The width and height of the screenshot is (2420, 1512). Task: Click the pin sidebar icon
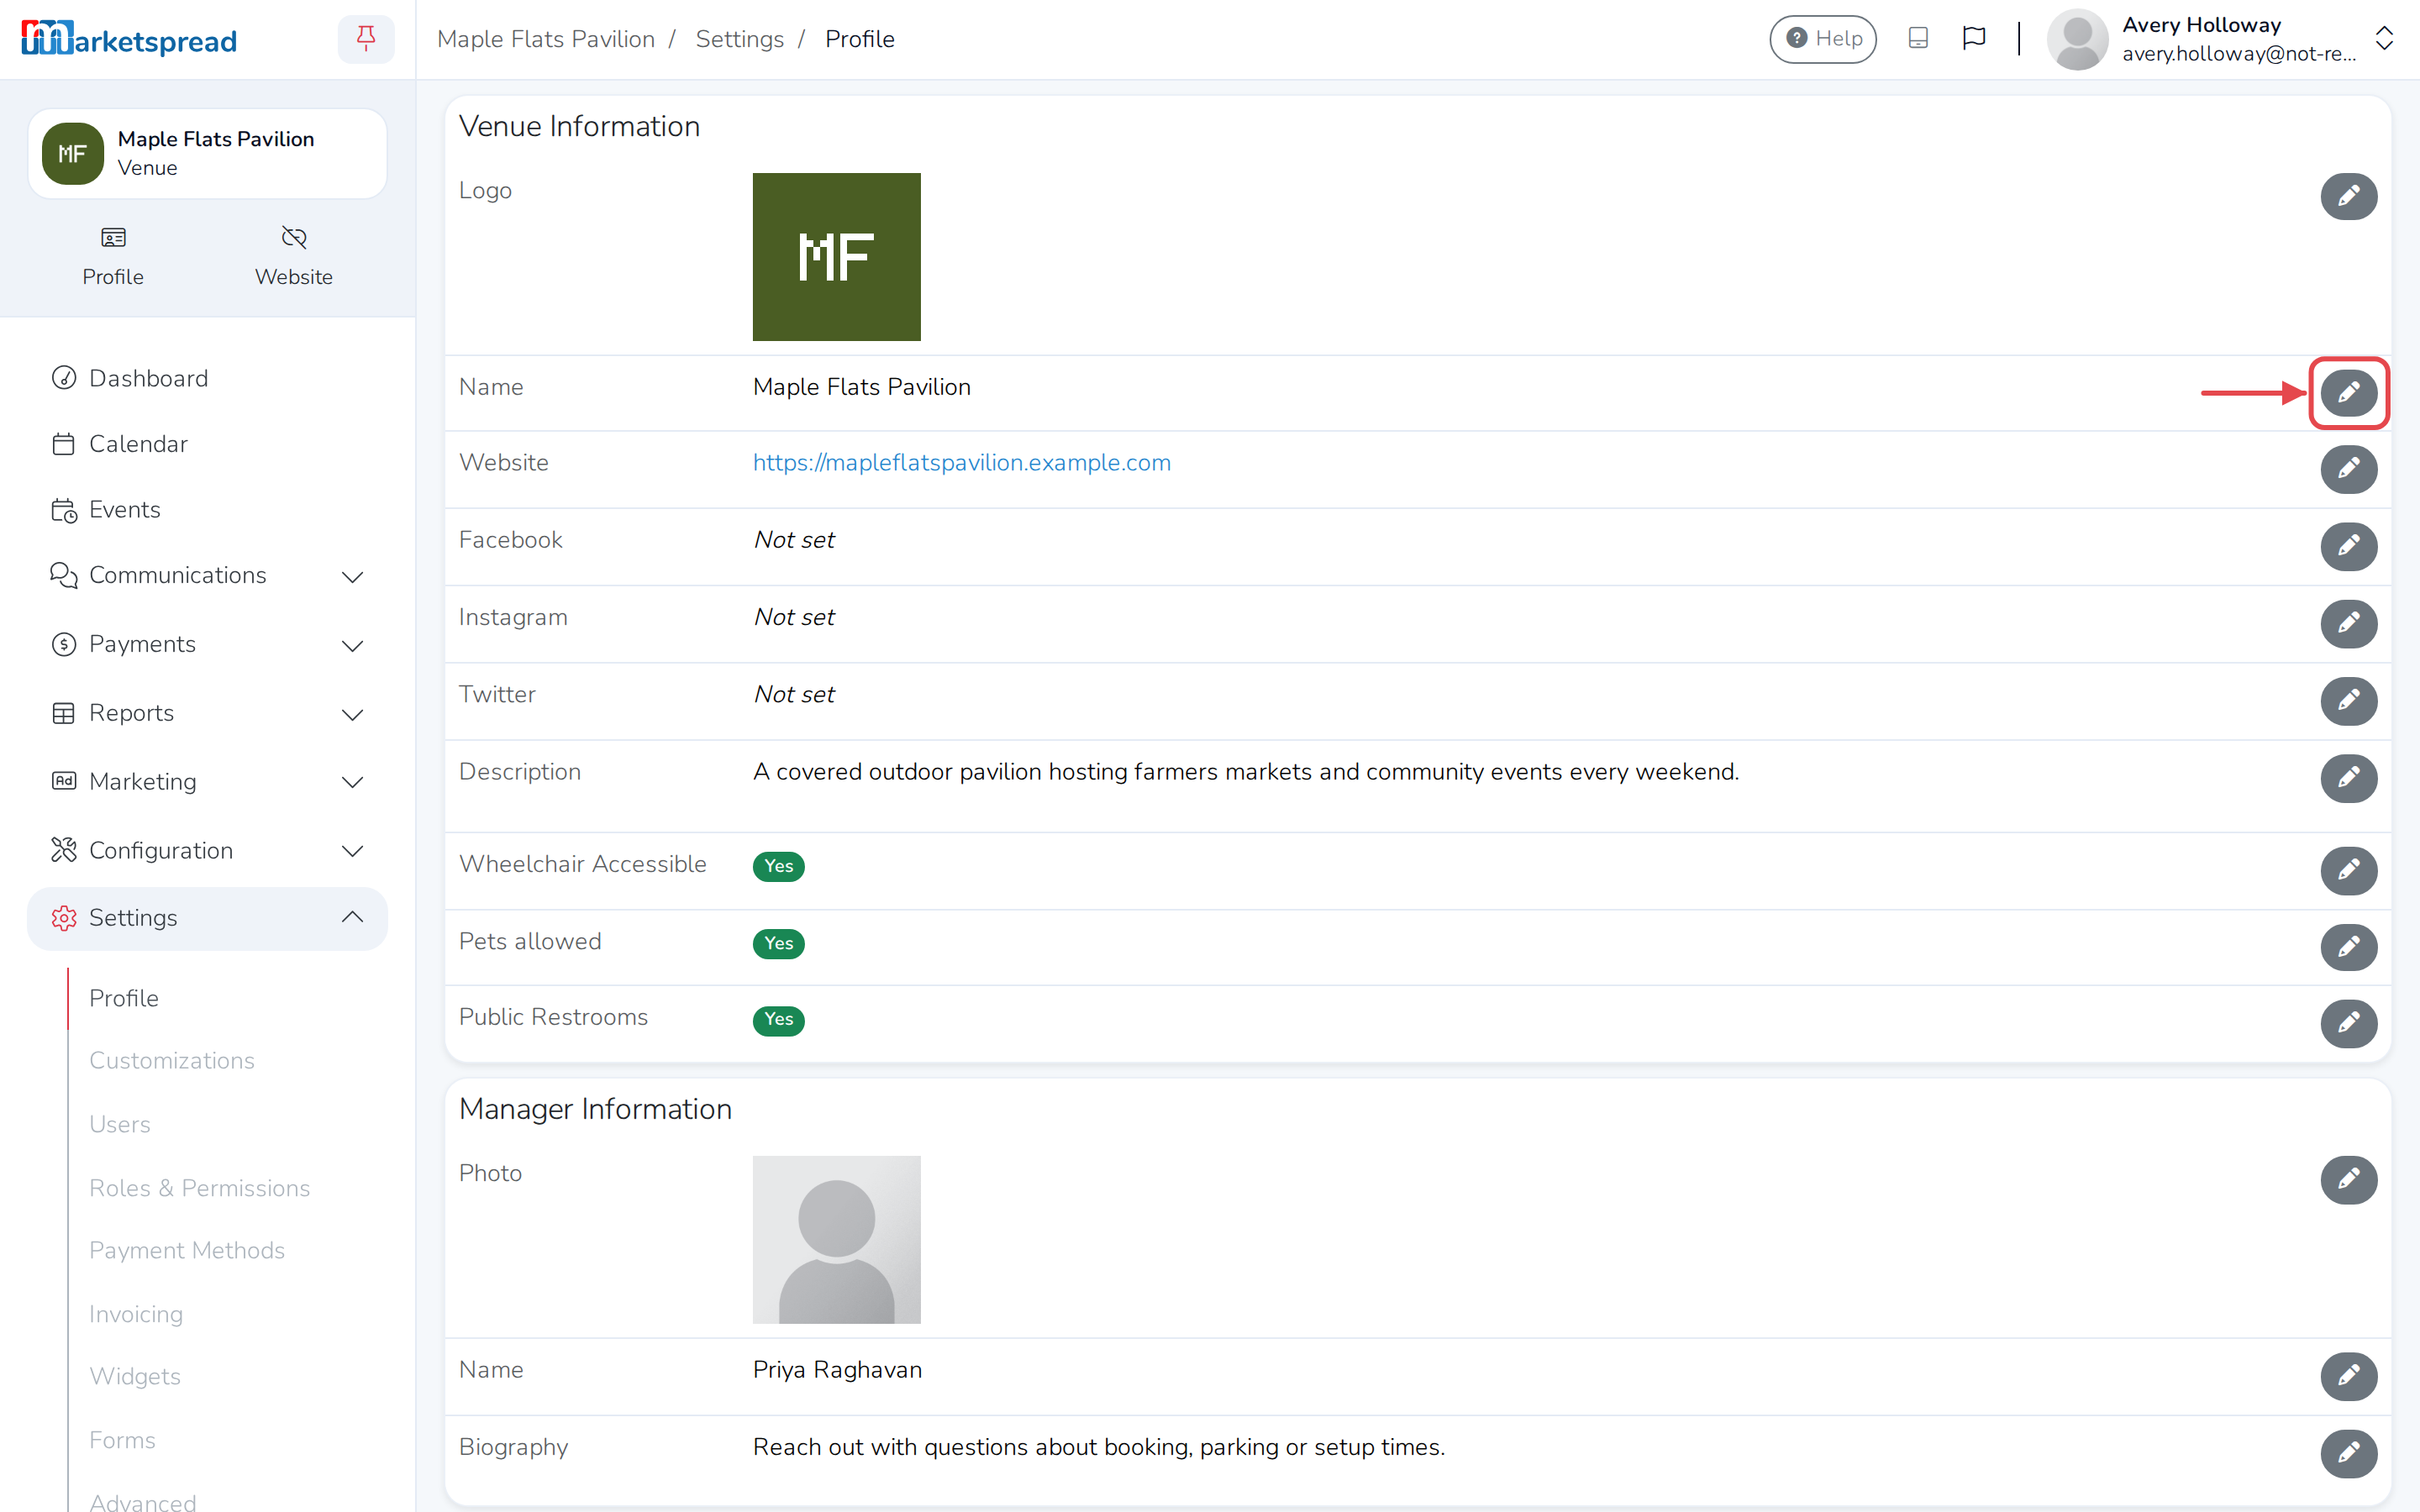click(x=366, y=39)
